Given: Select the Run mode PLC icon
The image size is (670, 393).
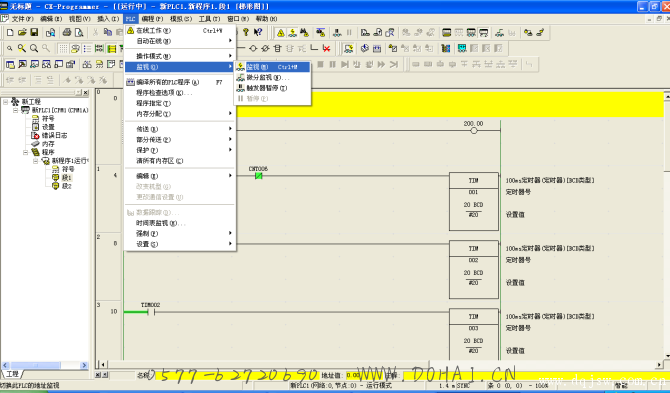Looking at the screenshot, I should pyautogui.click(x=484, y=33).
